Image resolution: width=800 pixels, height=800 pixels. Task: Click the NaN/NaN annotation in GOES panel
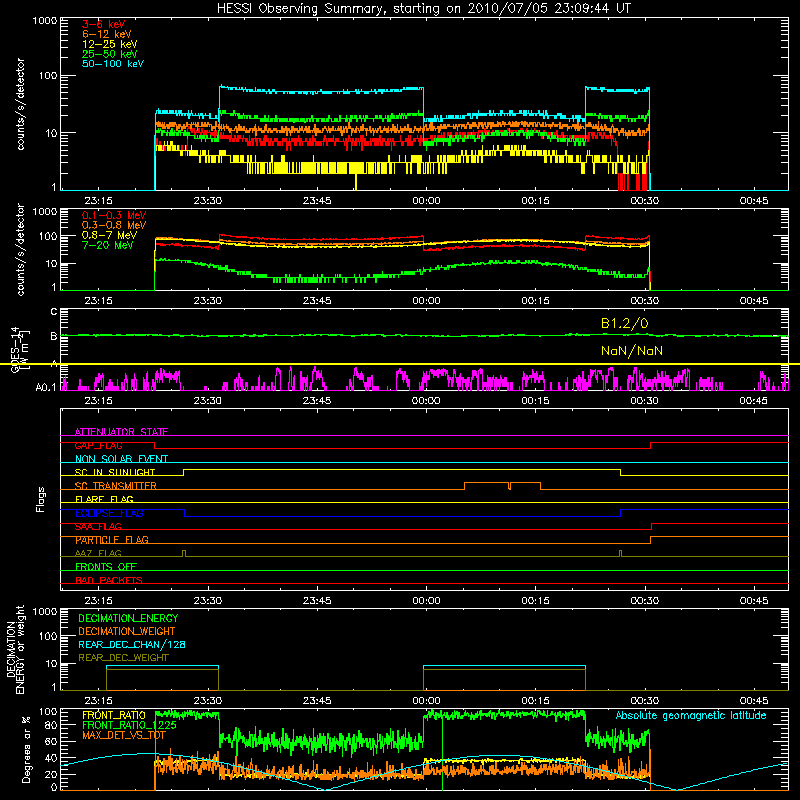point(632,351)
